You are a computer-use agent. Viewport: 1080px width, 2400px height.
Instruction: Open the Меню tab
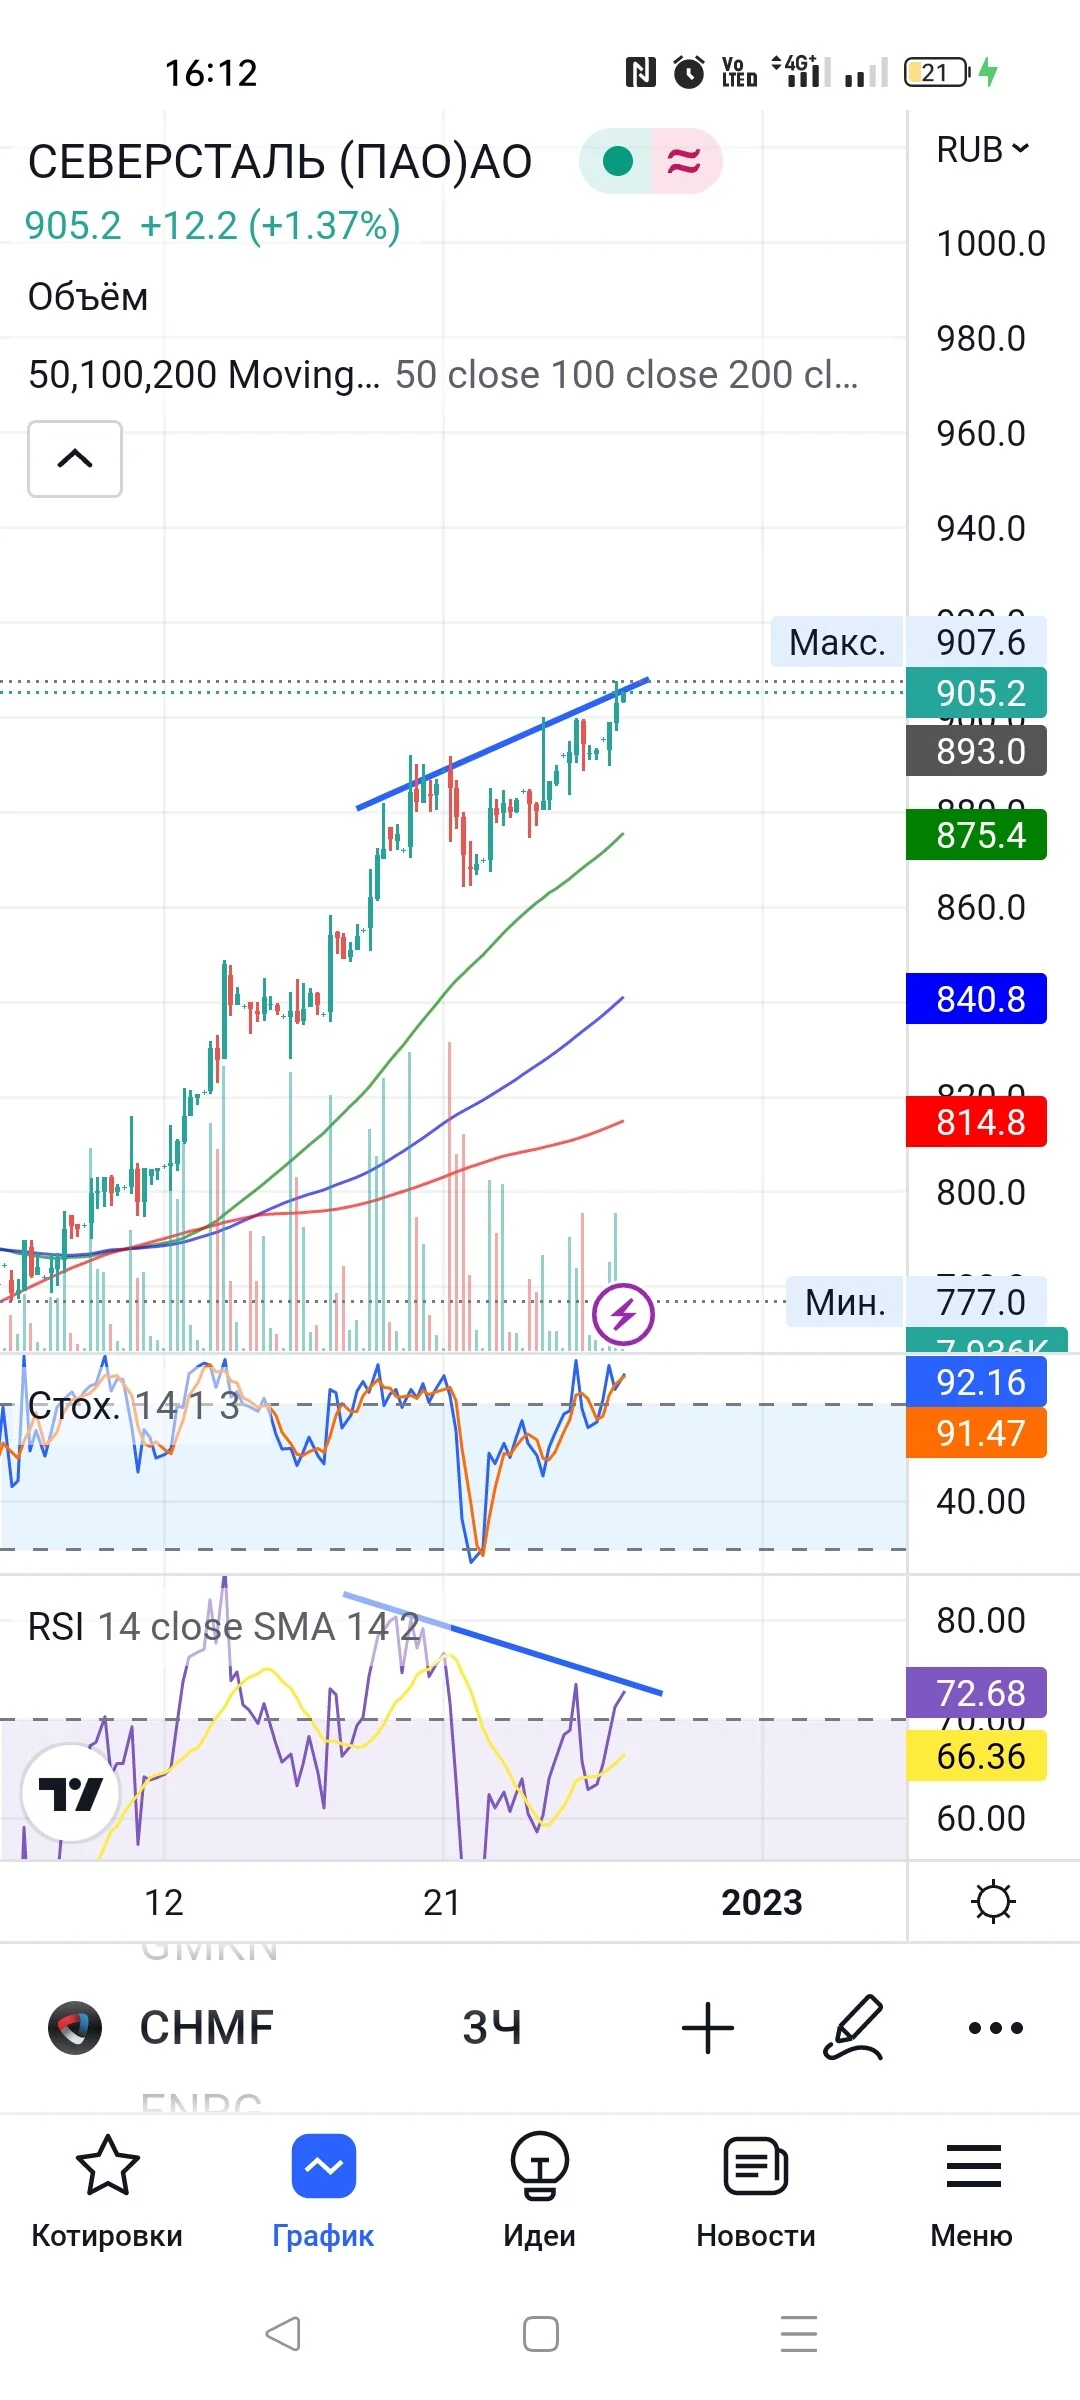pos(972,2193)
